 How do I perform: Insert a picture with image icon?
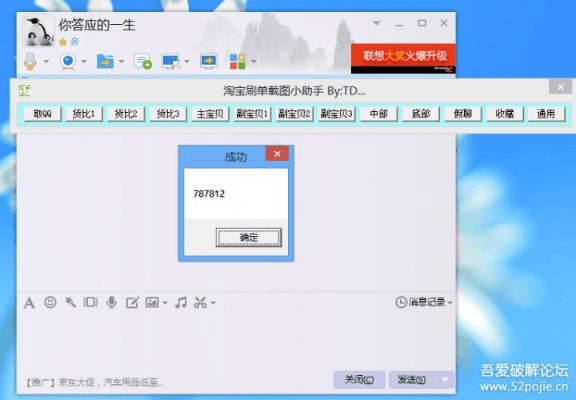(x=152, y=302)
